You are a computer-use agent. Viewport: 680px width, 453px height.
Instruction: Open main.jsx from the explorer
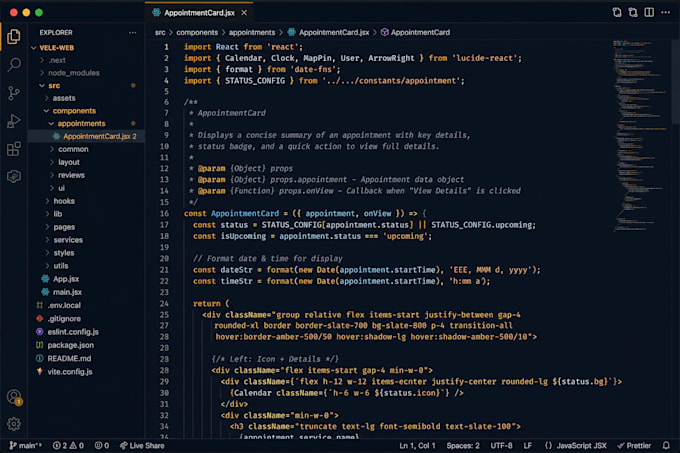87,292
